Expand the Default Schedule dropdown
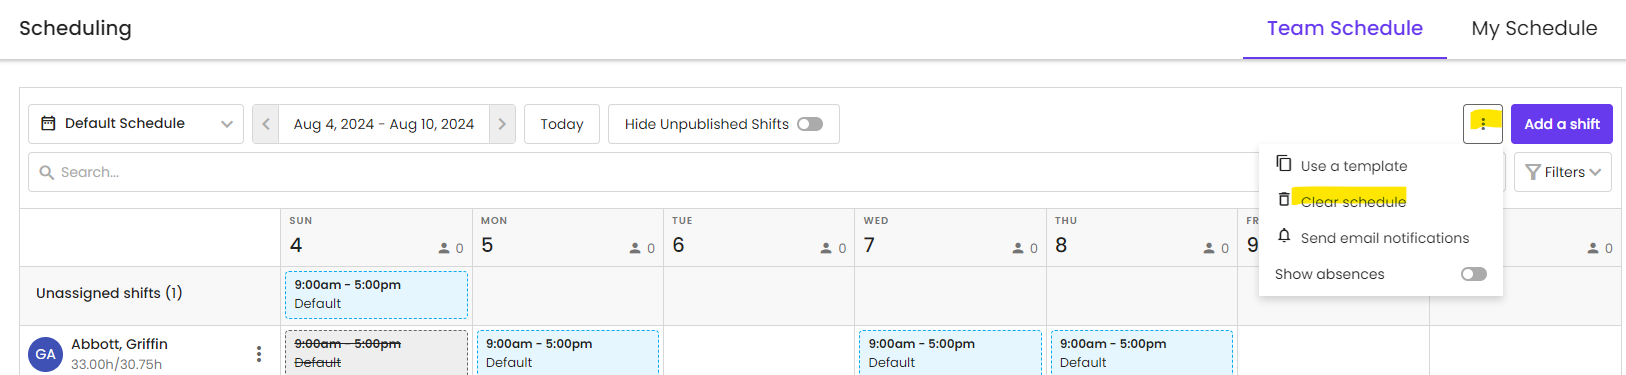 click(x=136, y=124)
